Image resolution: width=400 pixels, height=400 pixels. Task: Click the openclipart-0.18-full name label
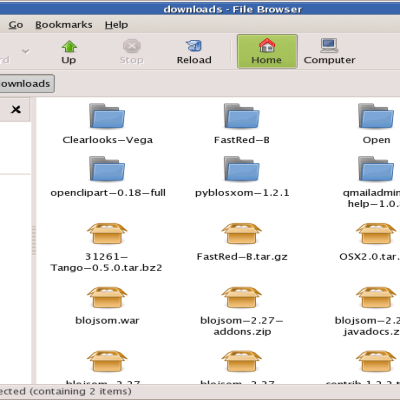point(108,193)
